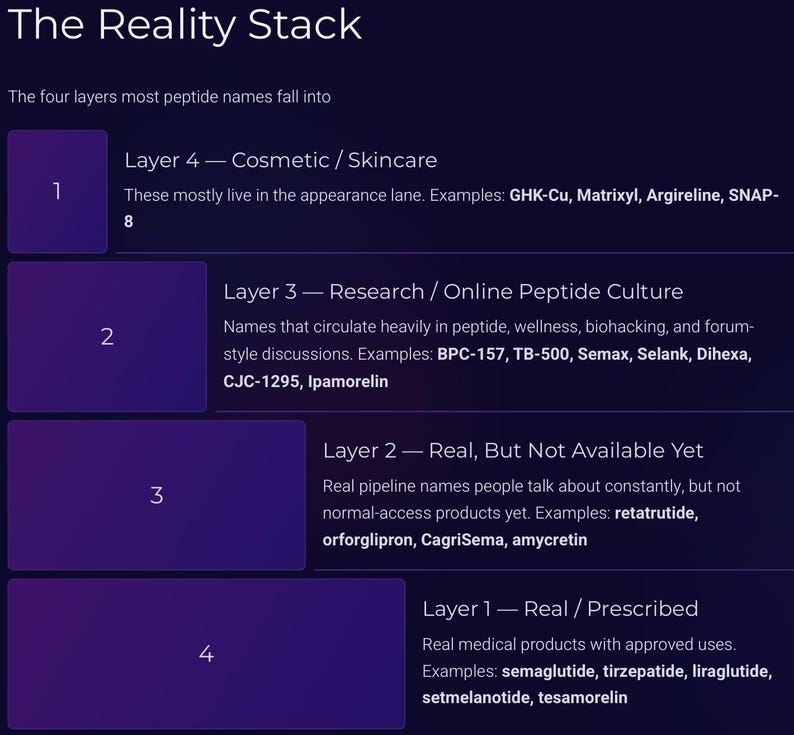Click heading "Layer 2 — Real, But Not Available Yet"

click(x=513, y=450)
